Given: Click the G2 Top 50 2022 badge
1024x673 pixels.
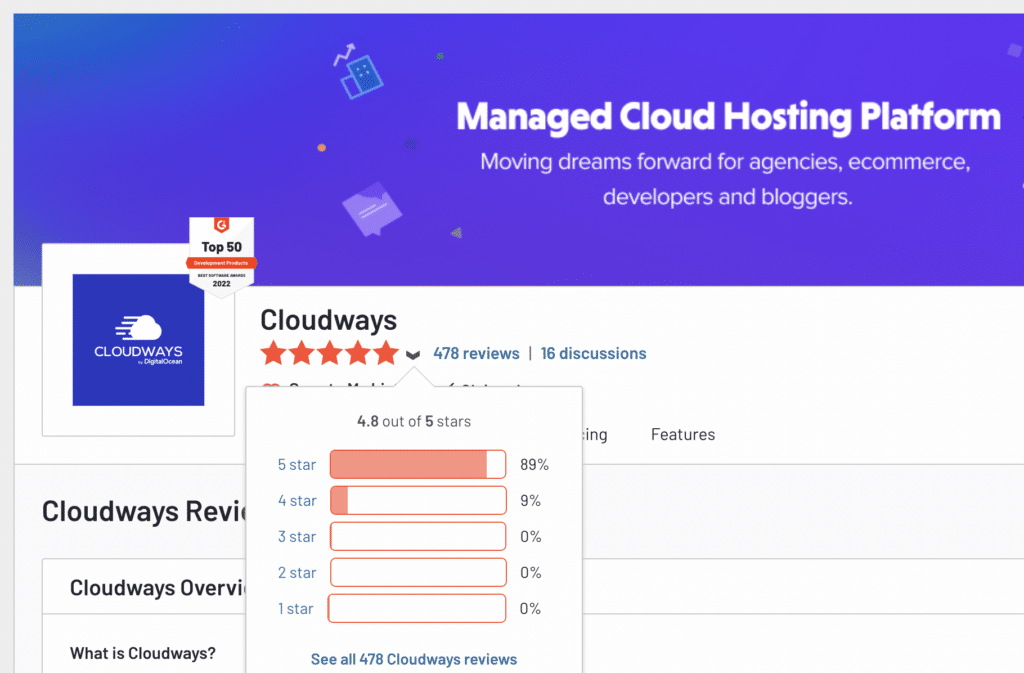Looking at the screenshot, I should (221, 257).
